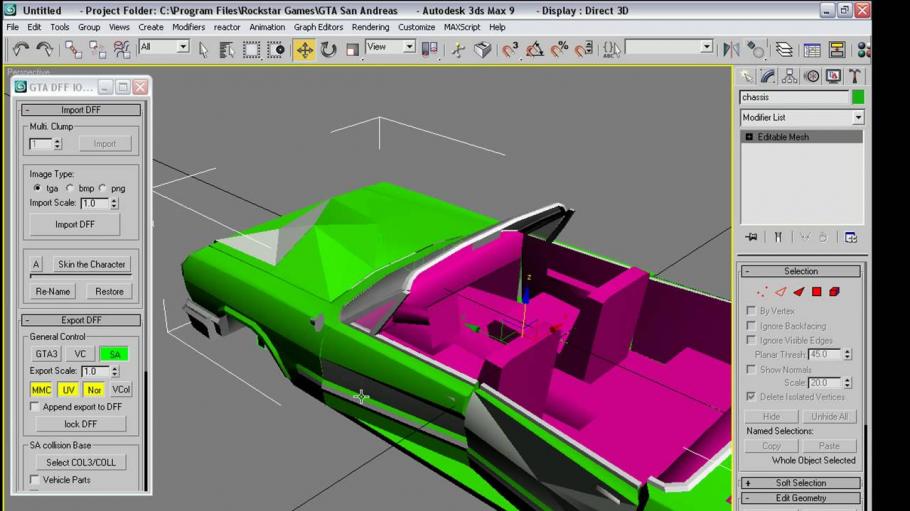Viewport: 910px width, 511px height.
Task: Select the bmp image type radio button
Action: click(x=70, y=188)
